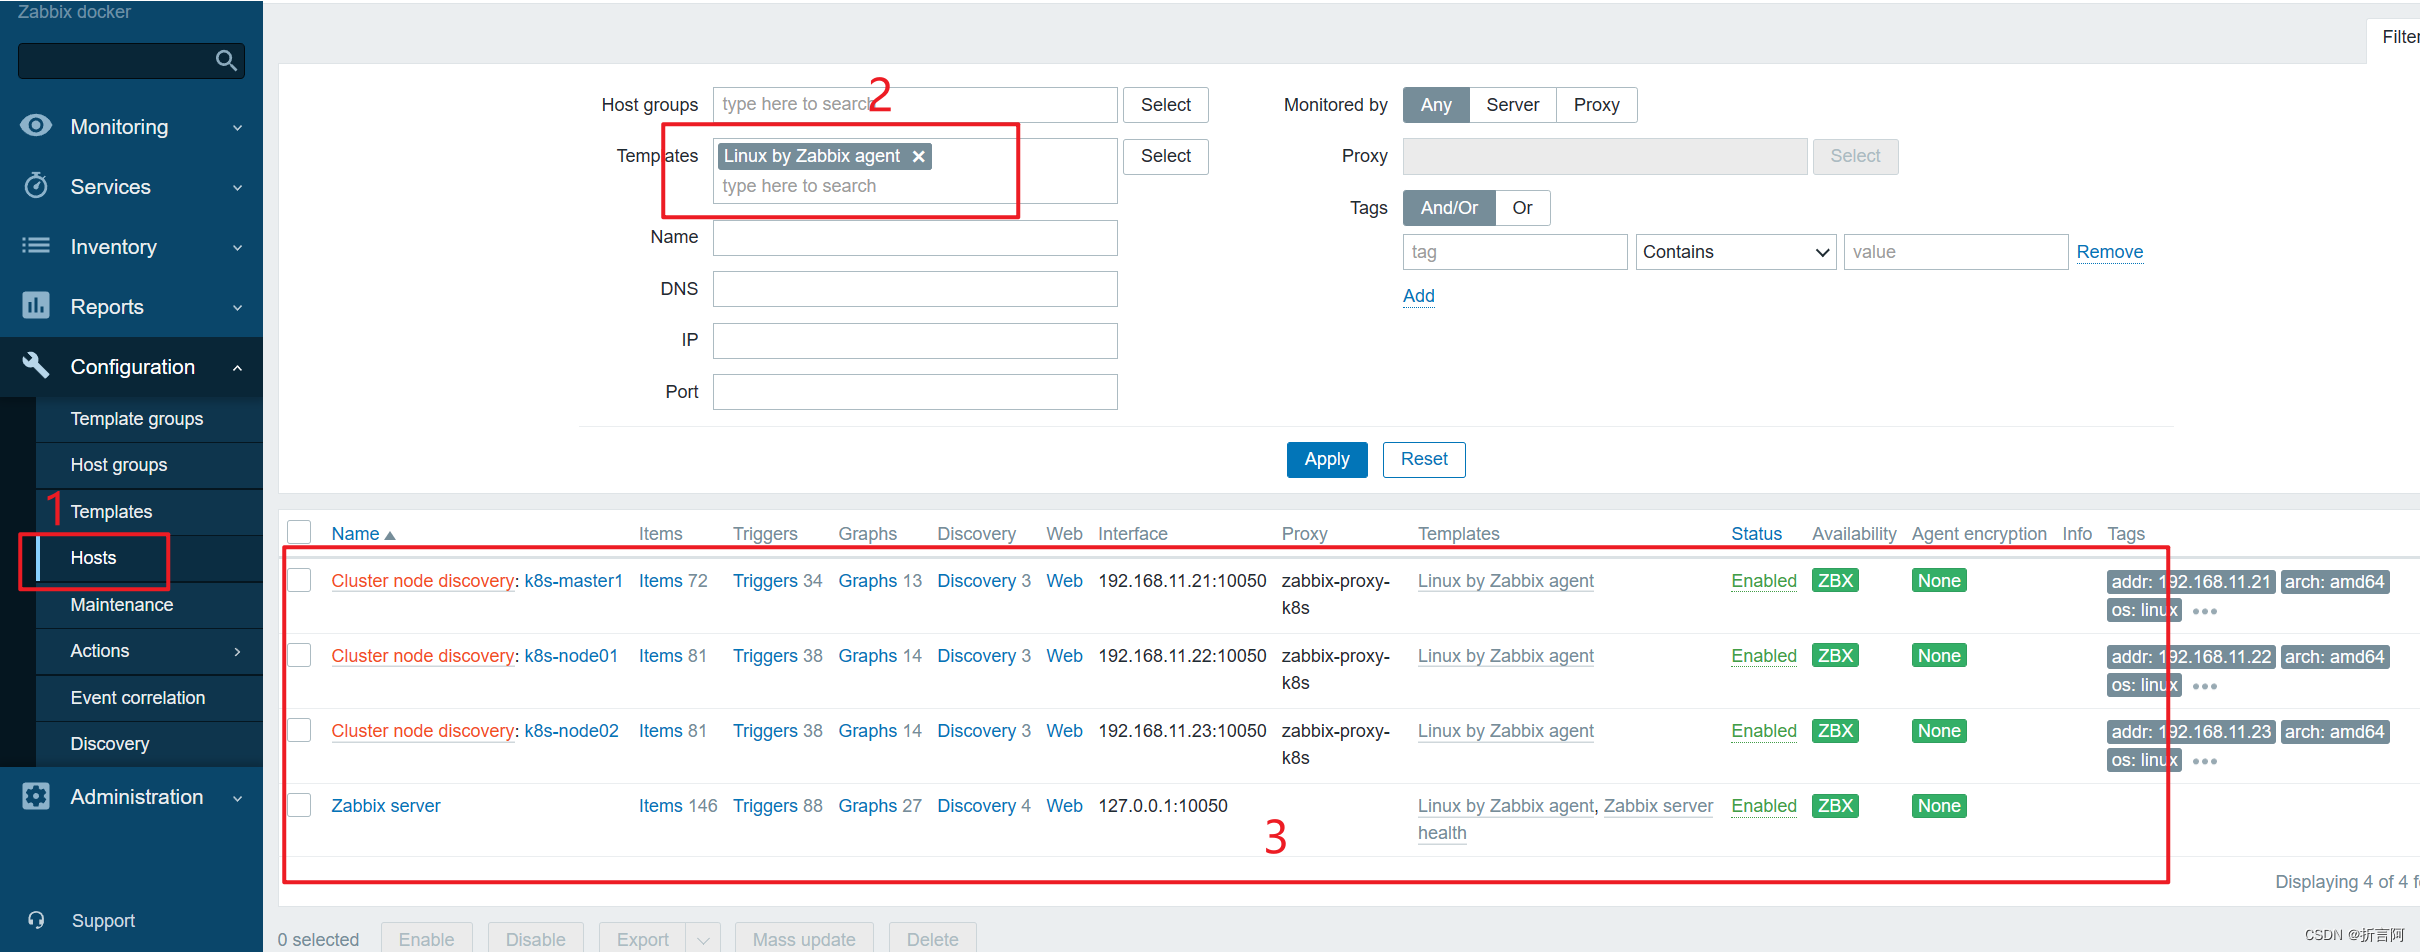Expand the Actions submenu arrow
This screenshot has width=2420, height=952.
pyautogui.click(x=237, y=652)
